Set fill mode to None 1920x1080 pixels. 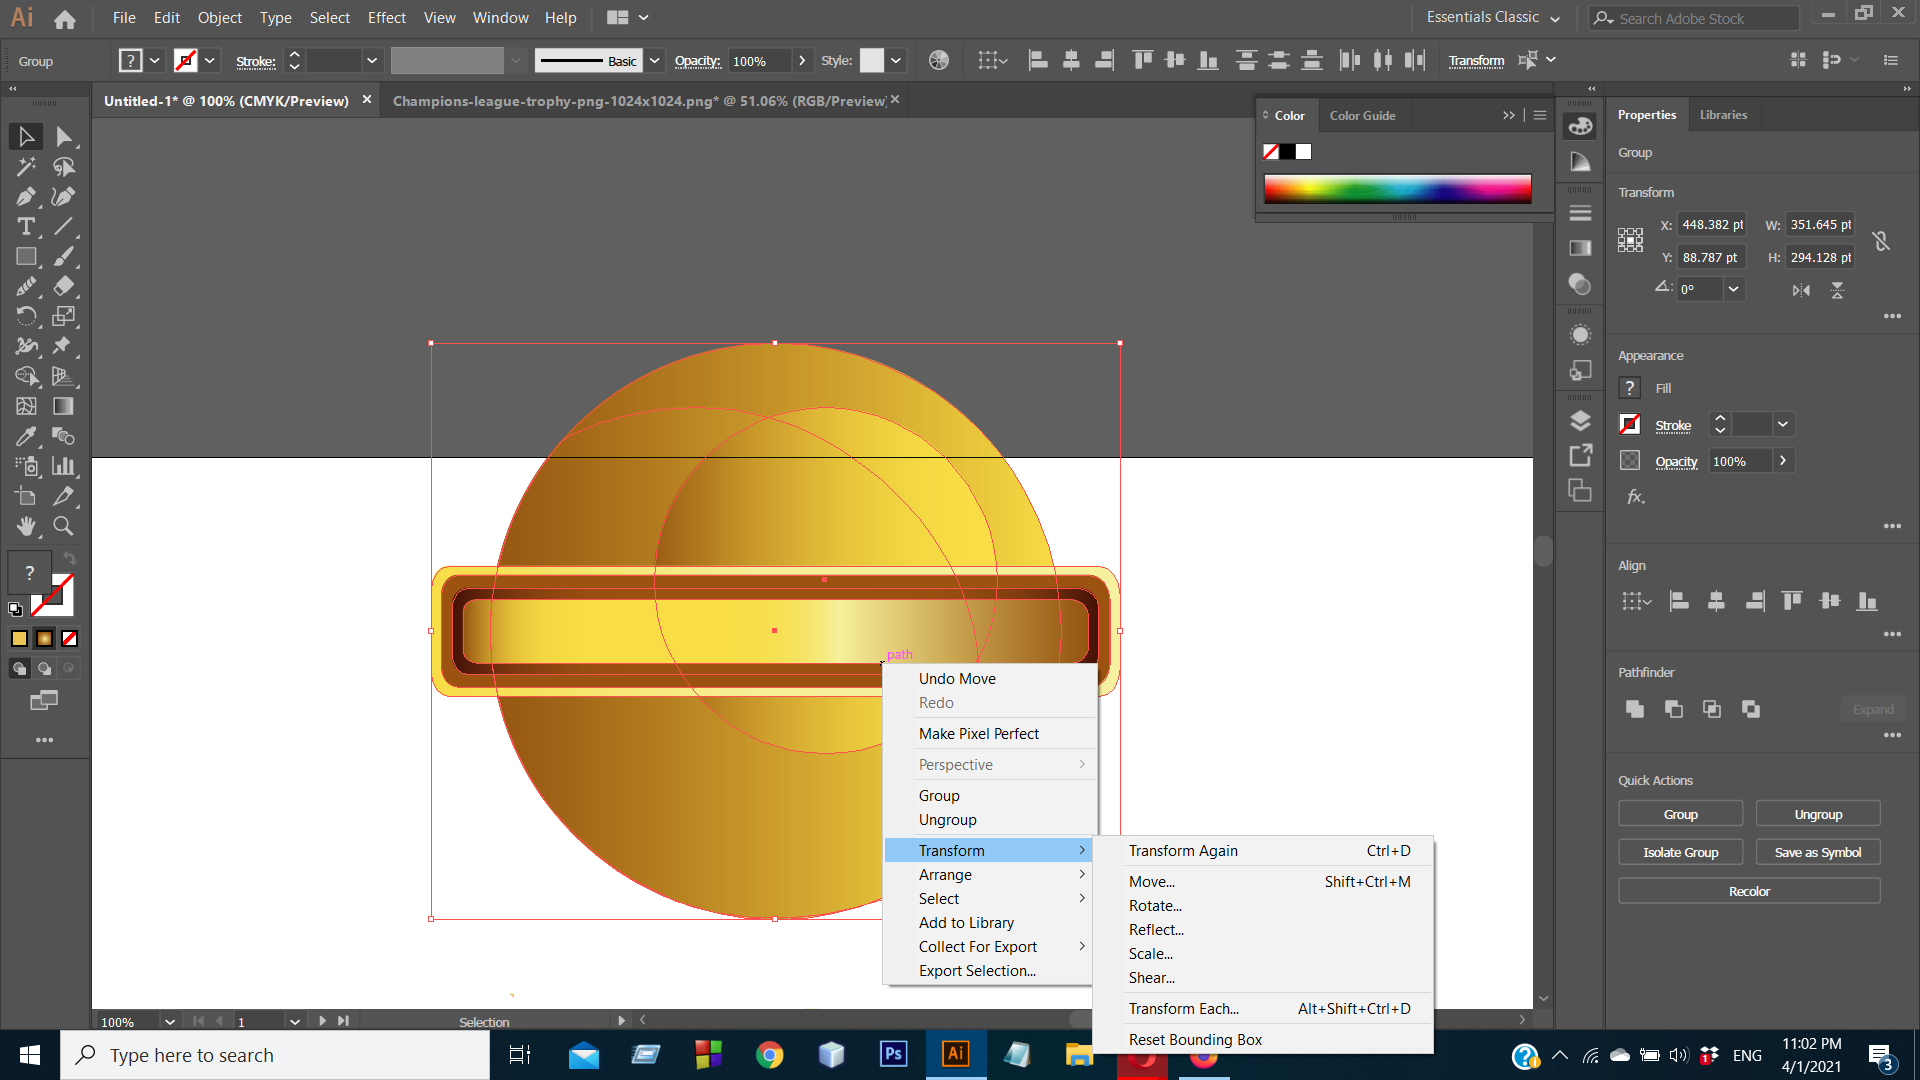[x=69, y=638]
